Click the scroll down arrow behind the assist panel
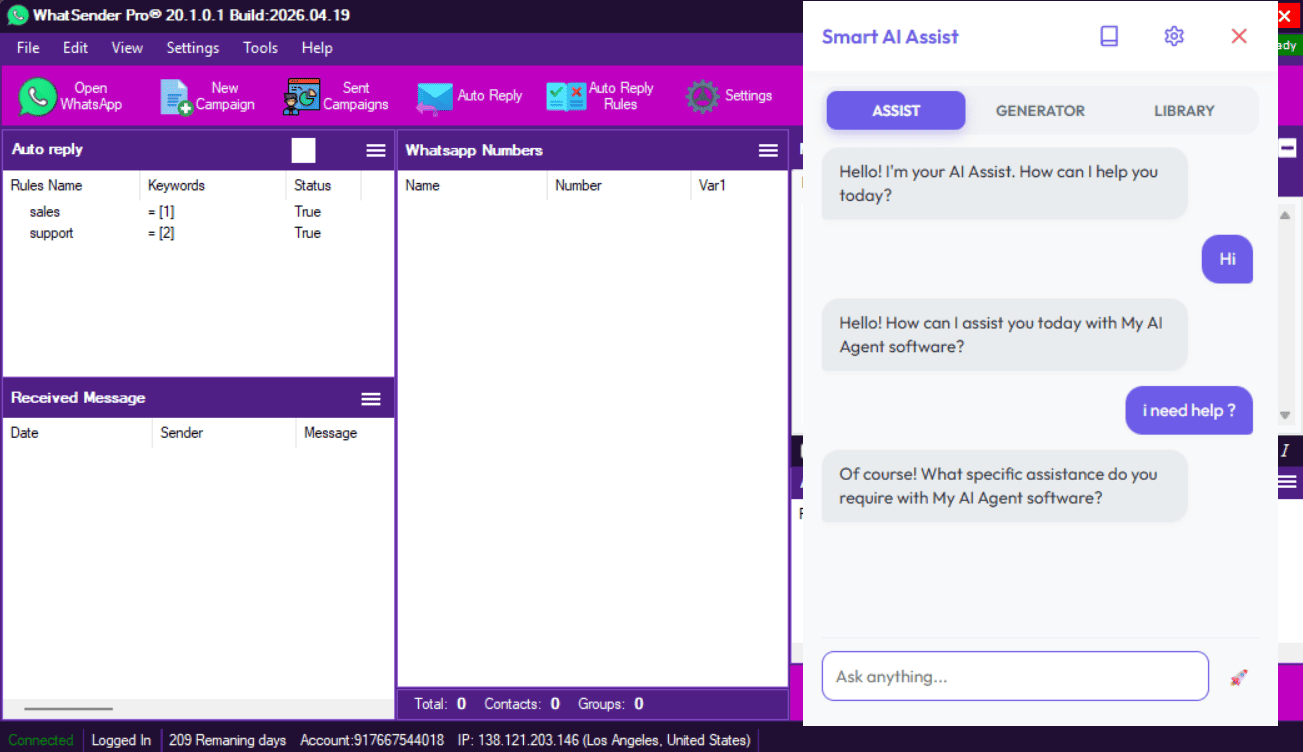The height and width of the screenshot is (752, 1303). tap(1286, 414)
